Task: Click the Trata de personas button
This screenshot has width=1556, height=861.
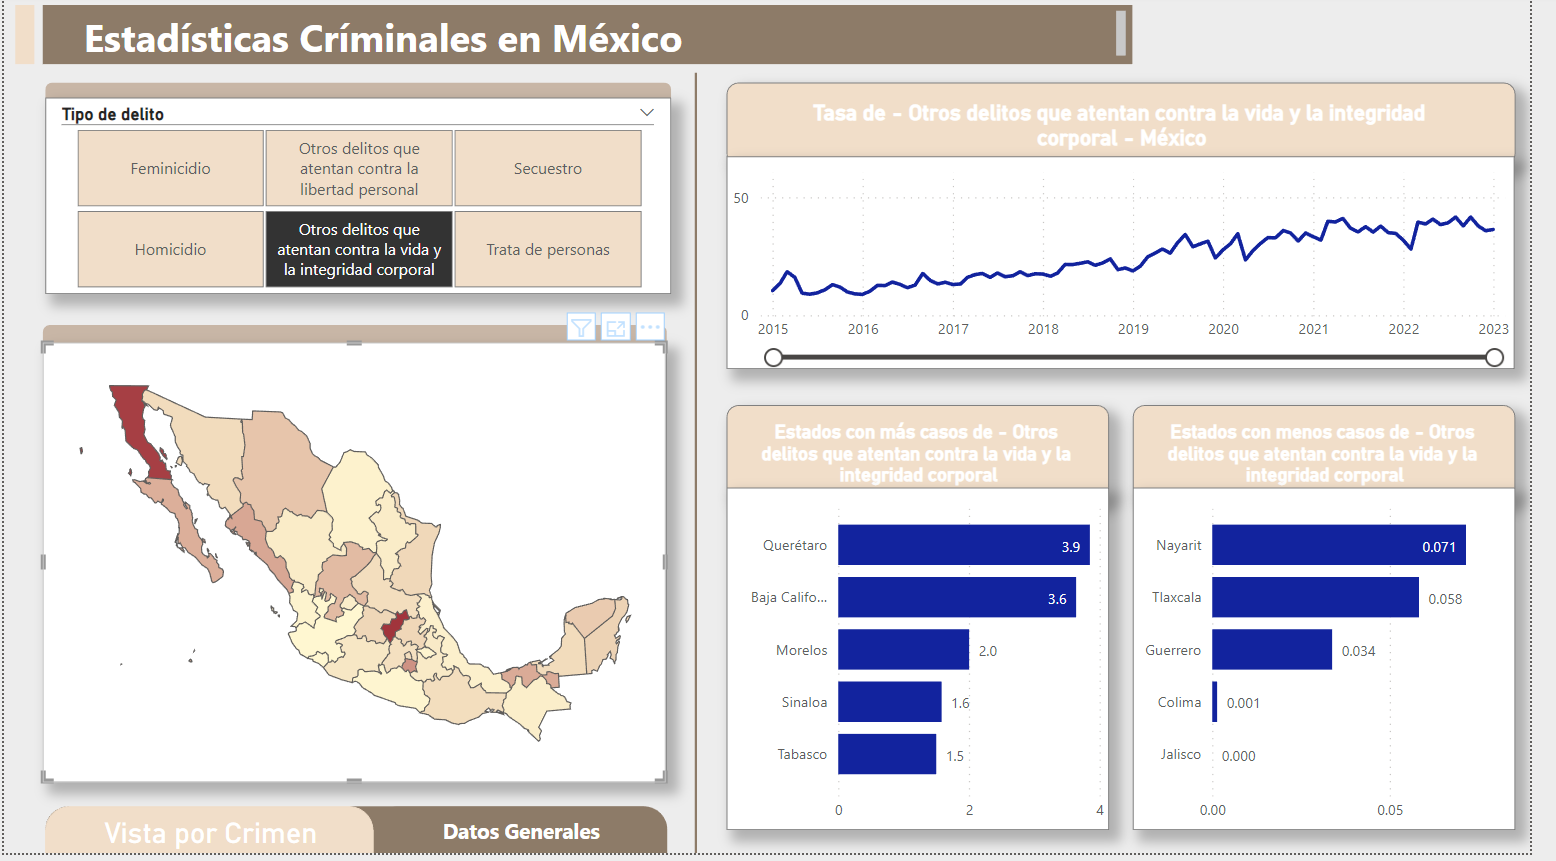Action: coord(548,249)
